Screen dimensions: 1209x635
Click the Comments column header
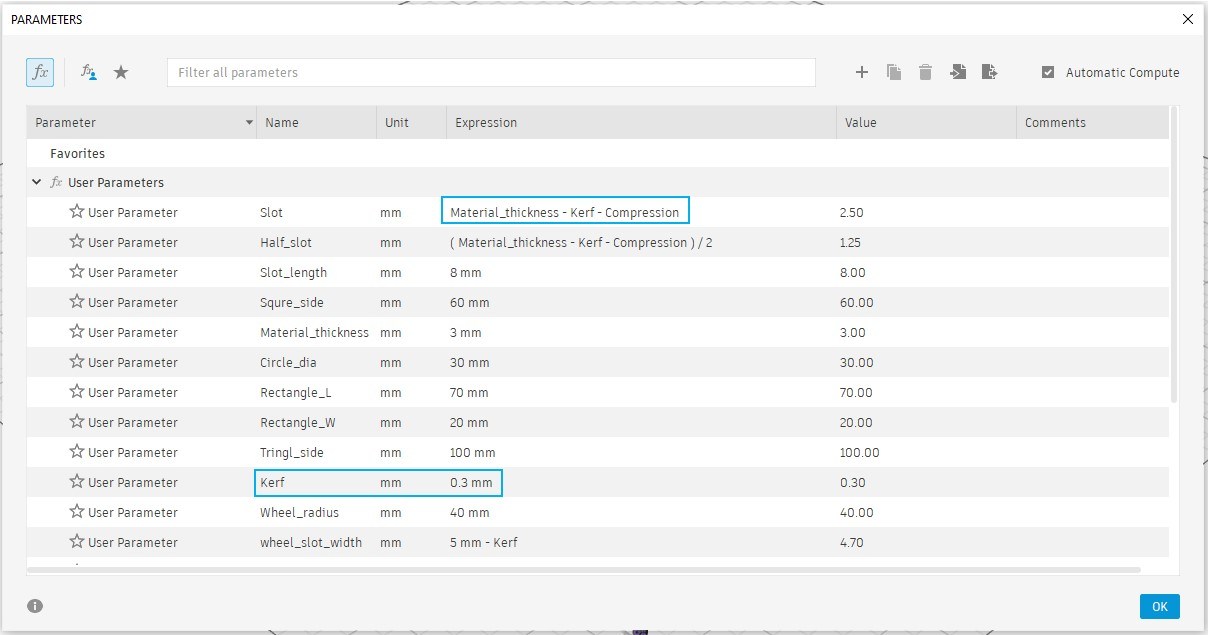(1092, 123)
